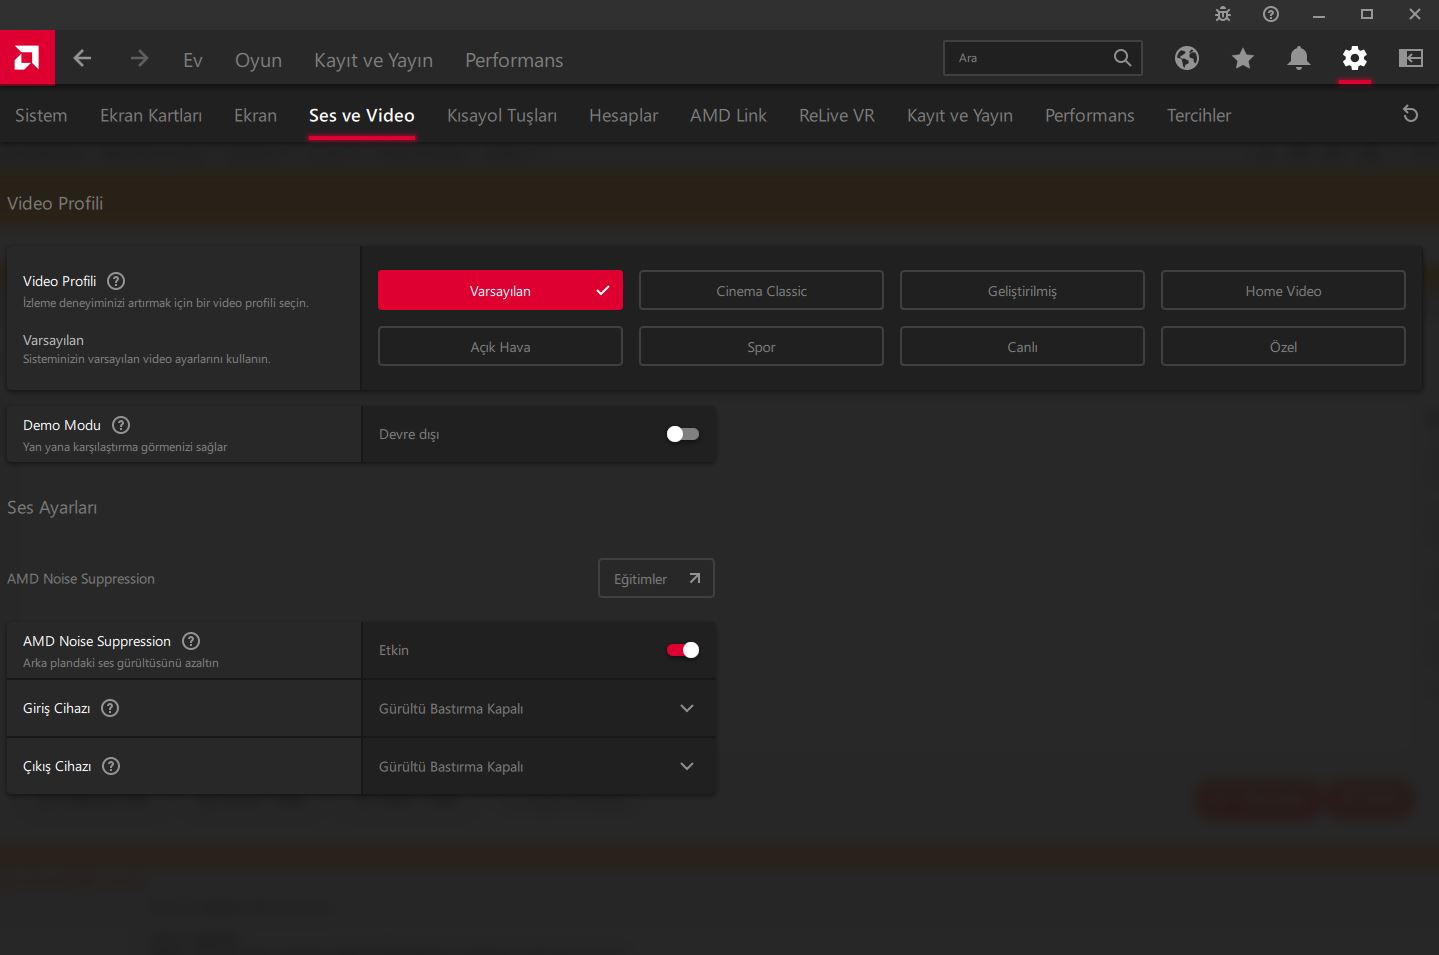1439x955 pixels.
Task: Select the Canlı video profile
Action: coord(1022,347)
